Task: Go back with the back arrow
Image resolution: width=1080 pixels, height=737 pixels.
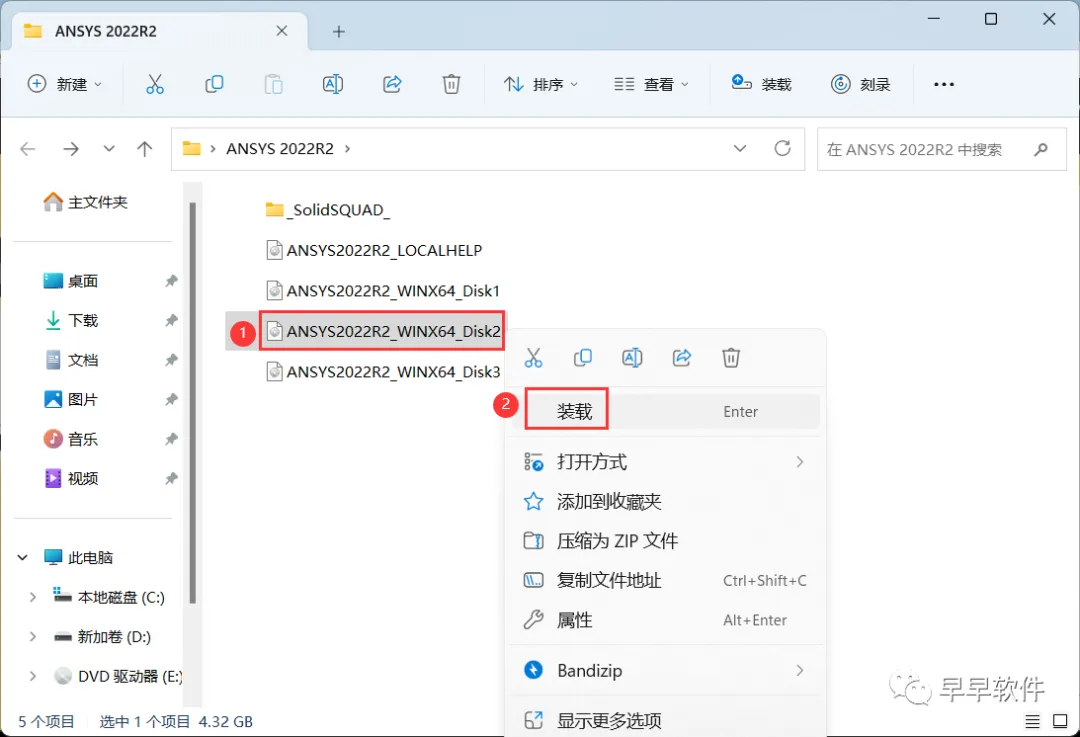Action: [28, 149]
